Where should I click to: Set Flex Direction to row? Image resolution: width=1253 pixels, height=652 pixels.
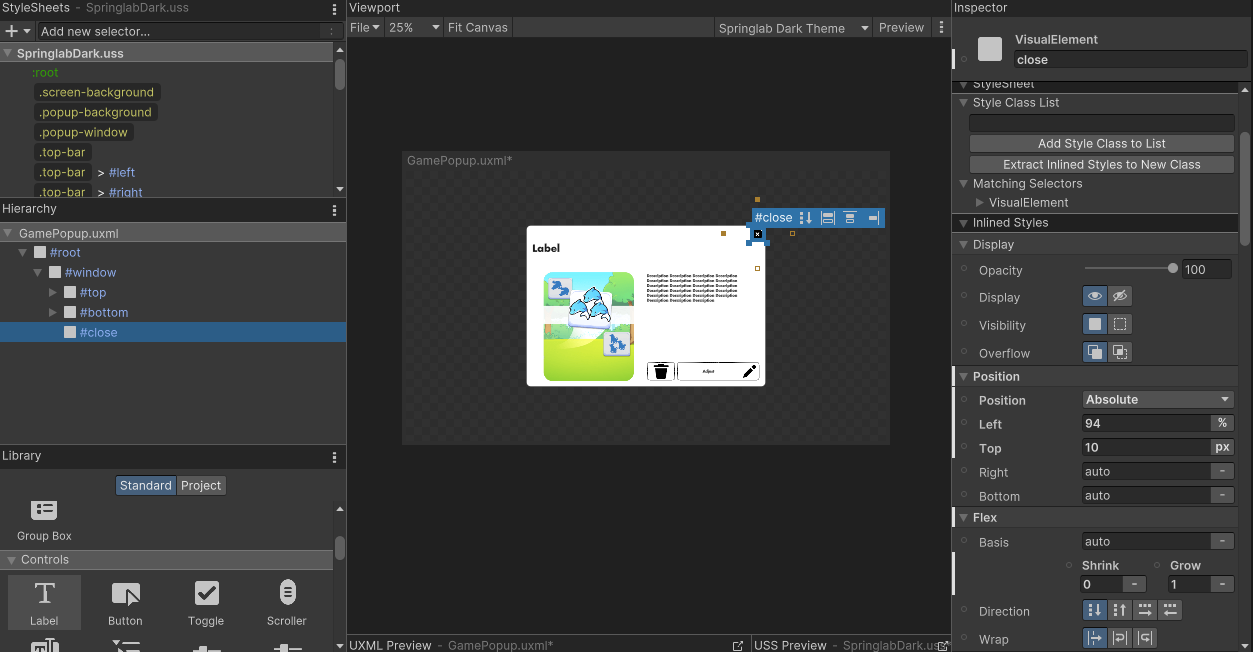pos(1145,610)
